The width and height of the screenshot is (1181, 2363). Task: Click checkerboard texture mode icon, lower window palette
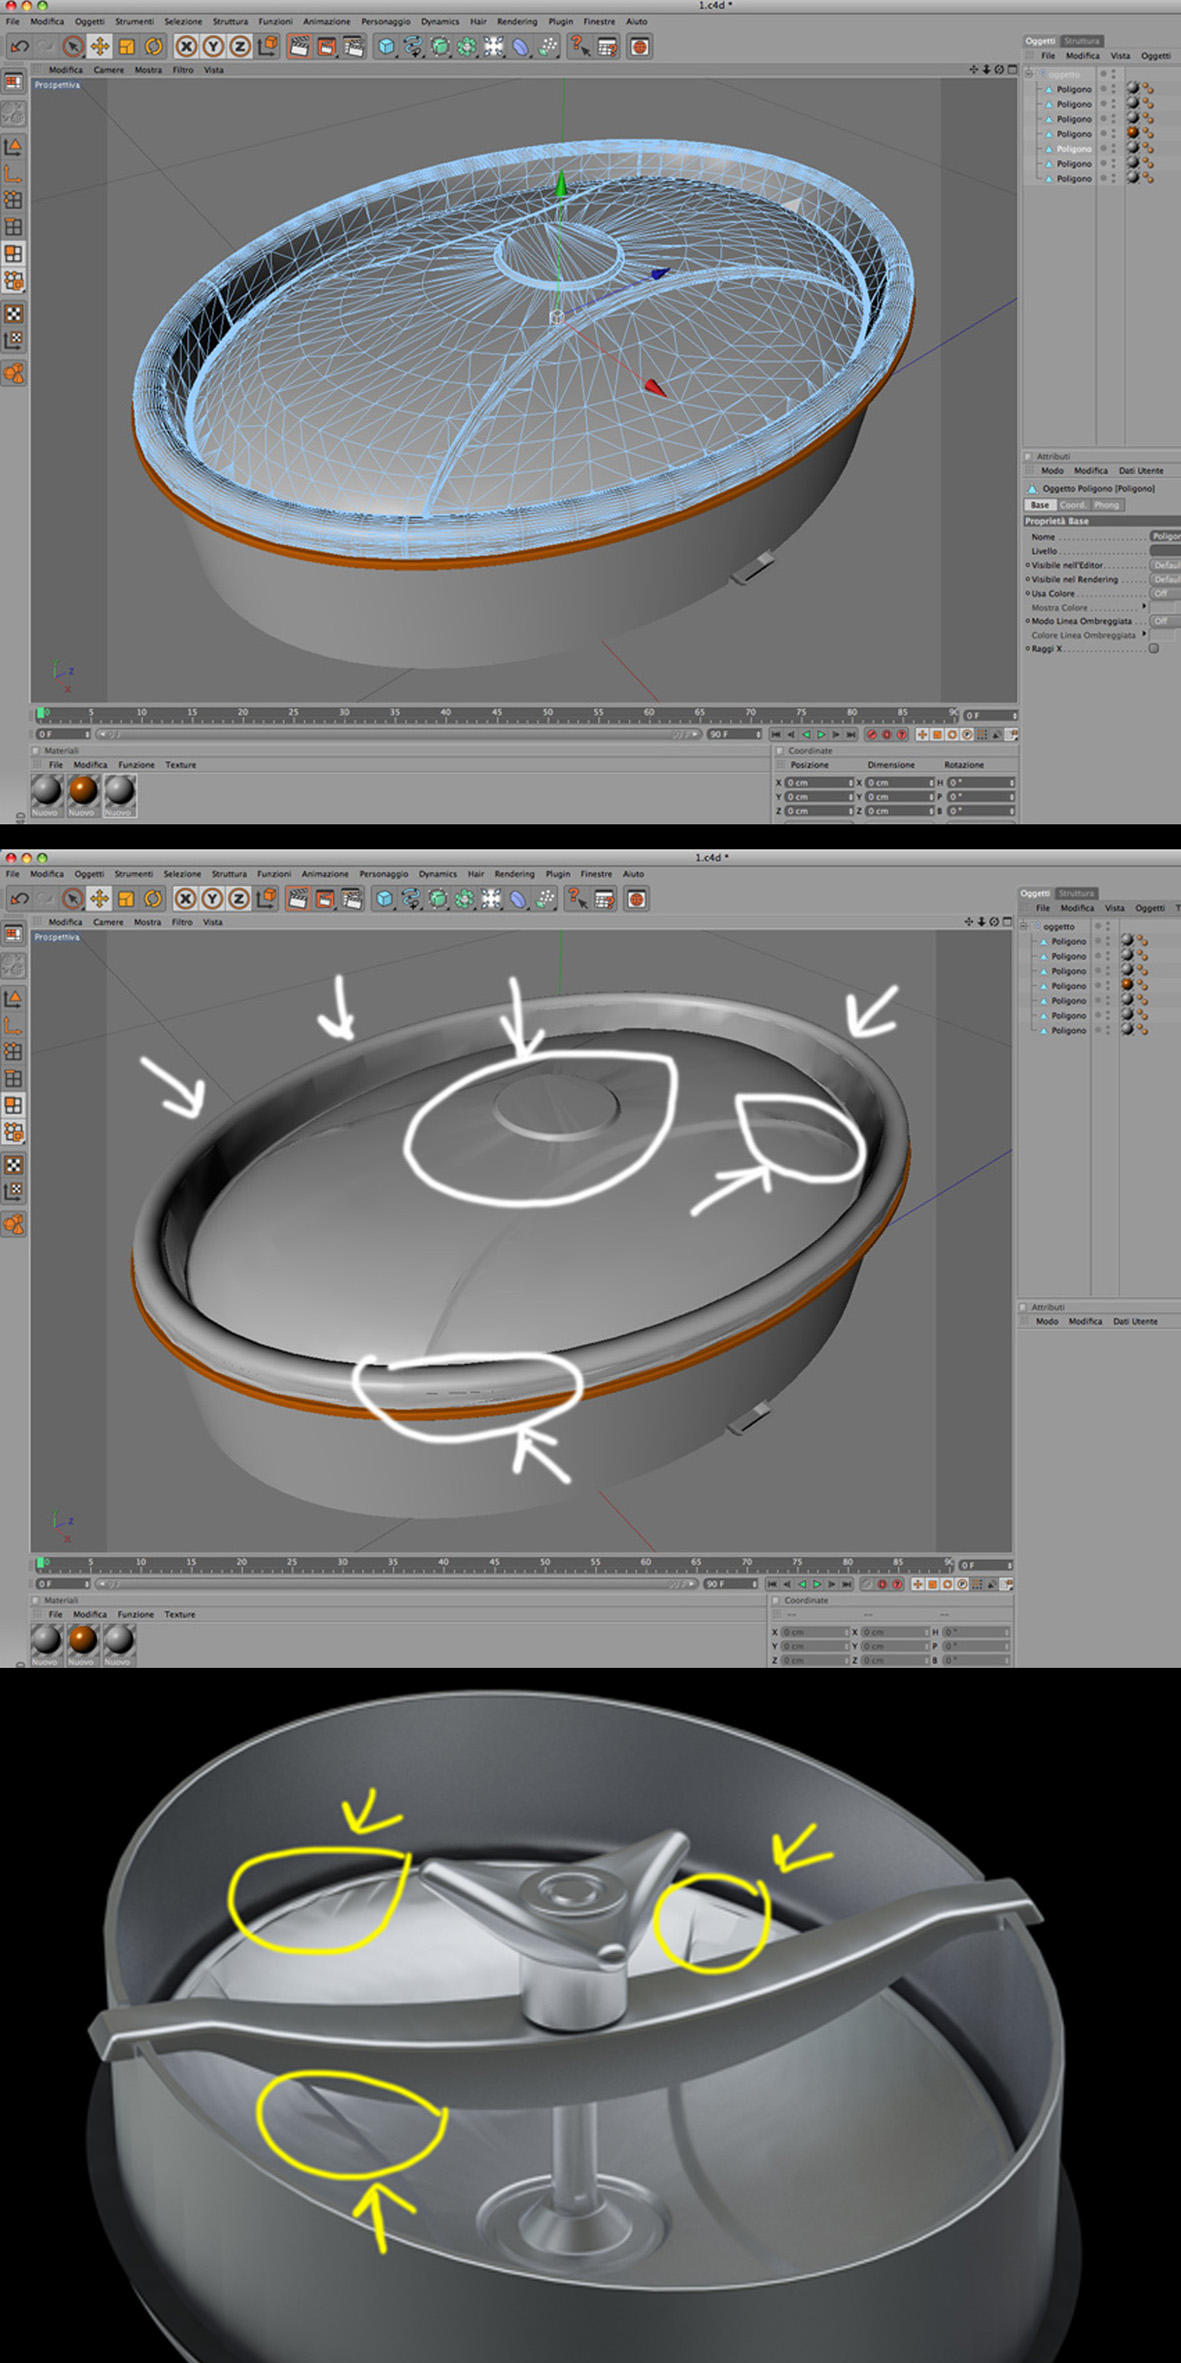click(13, 1165)
